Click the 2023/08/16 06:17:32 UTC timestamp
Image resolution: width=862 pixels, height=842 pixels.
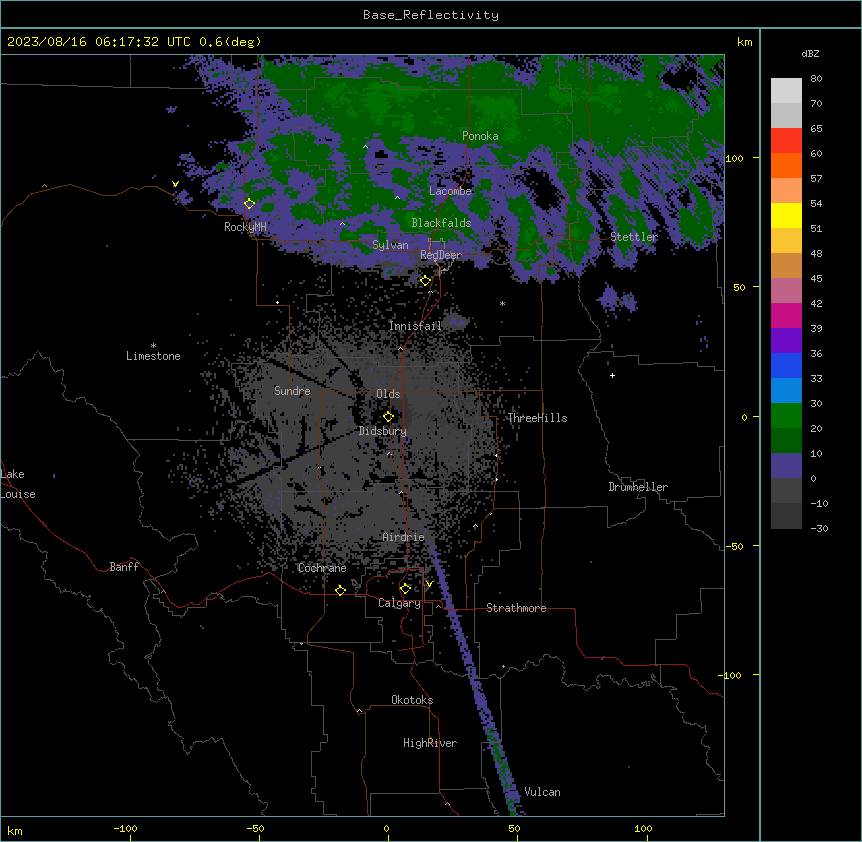coord(99,42)
